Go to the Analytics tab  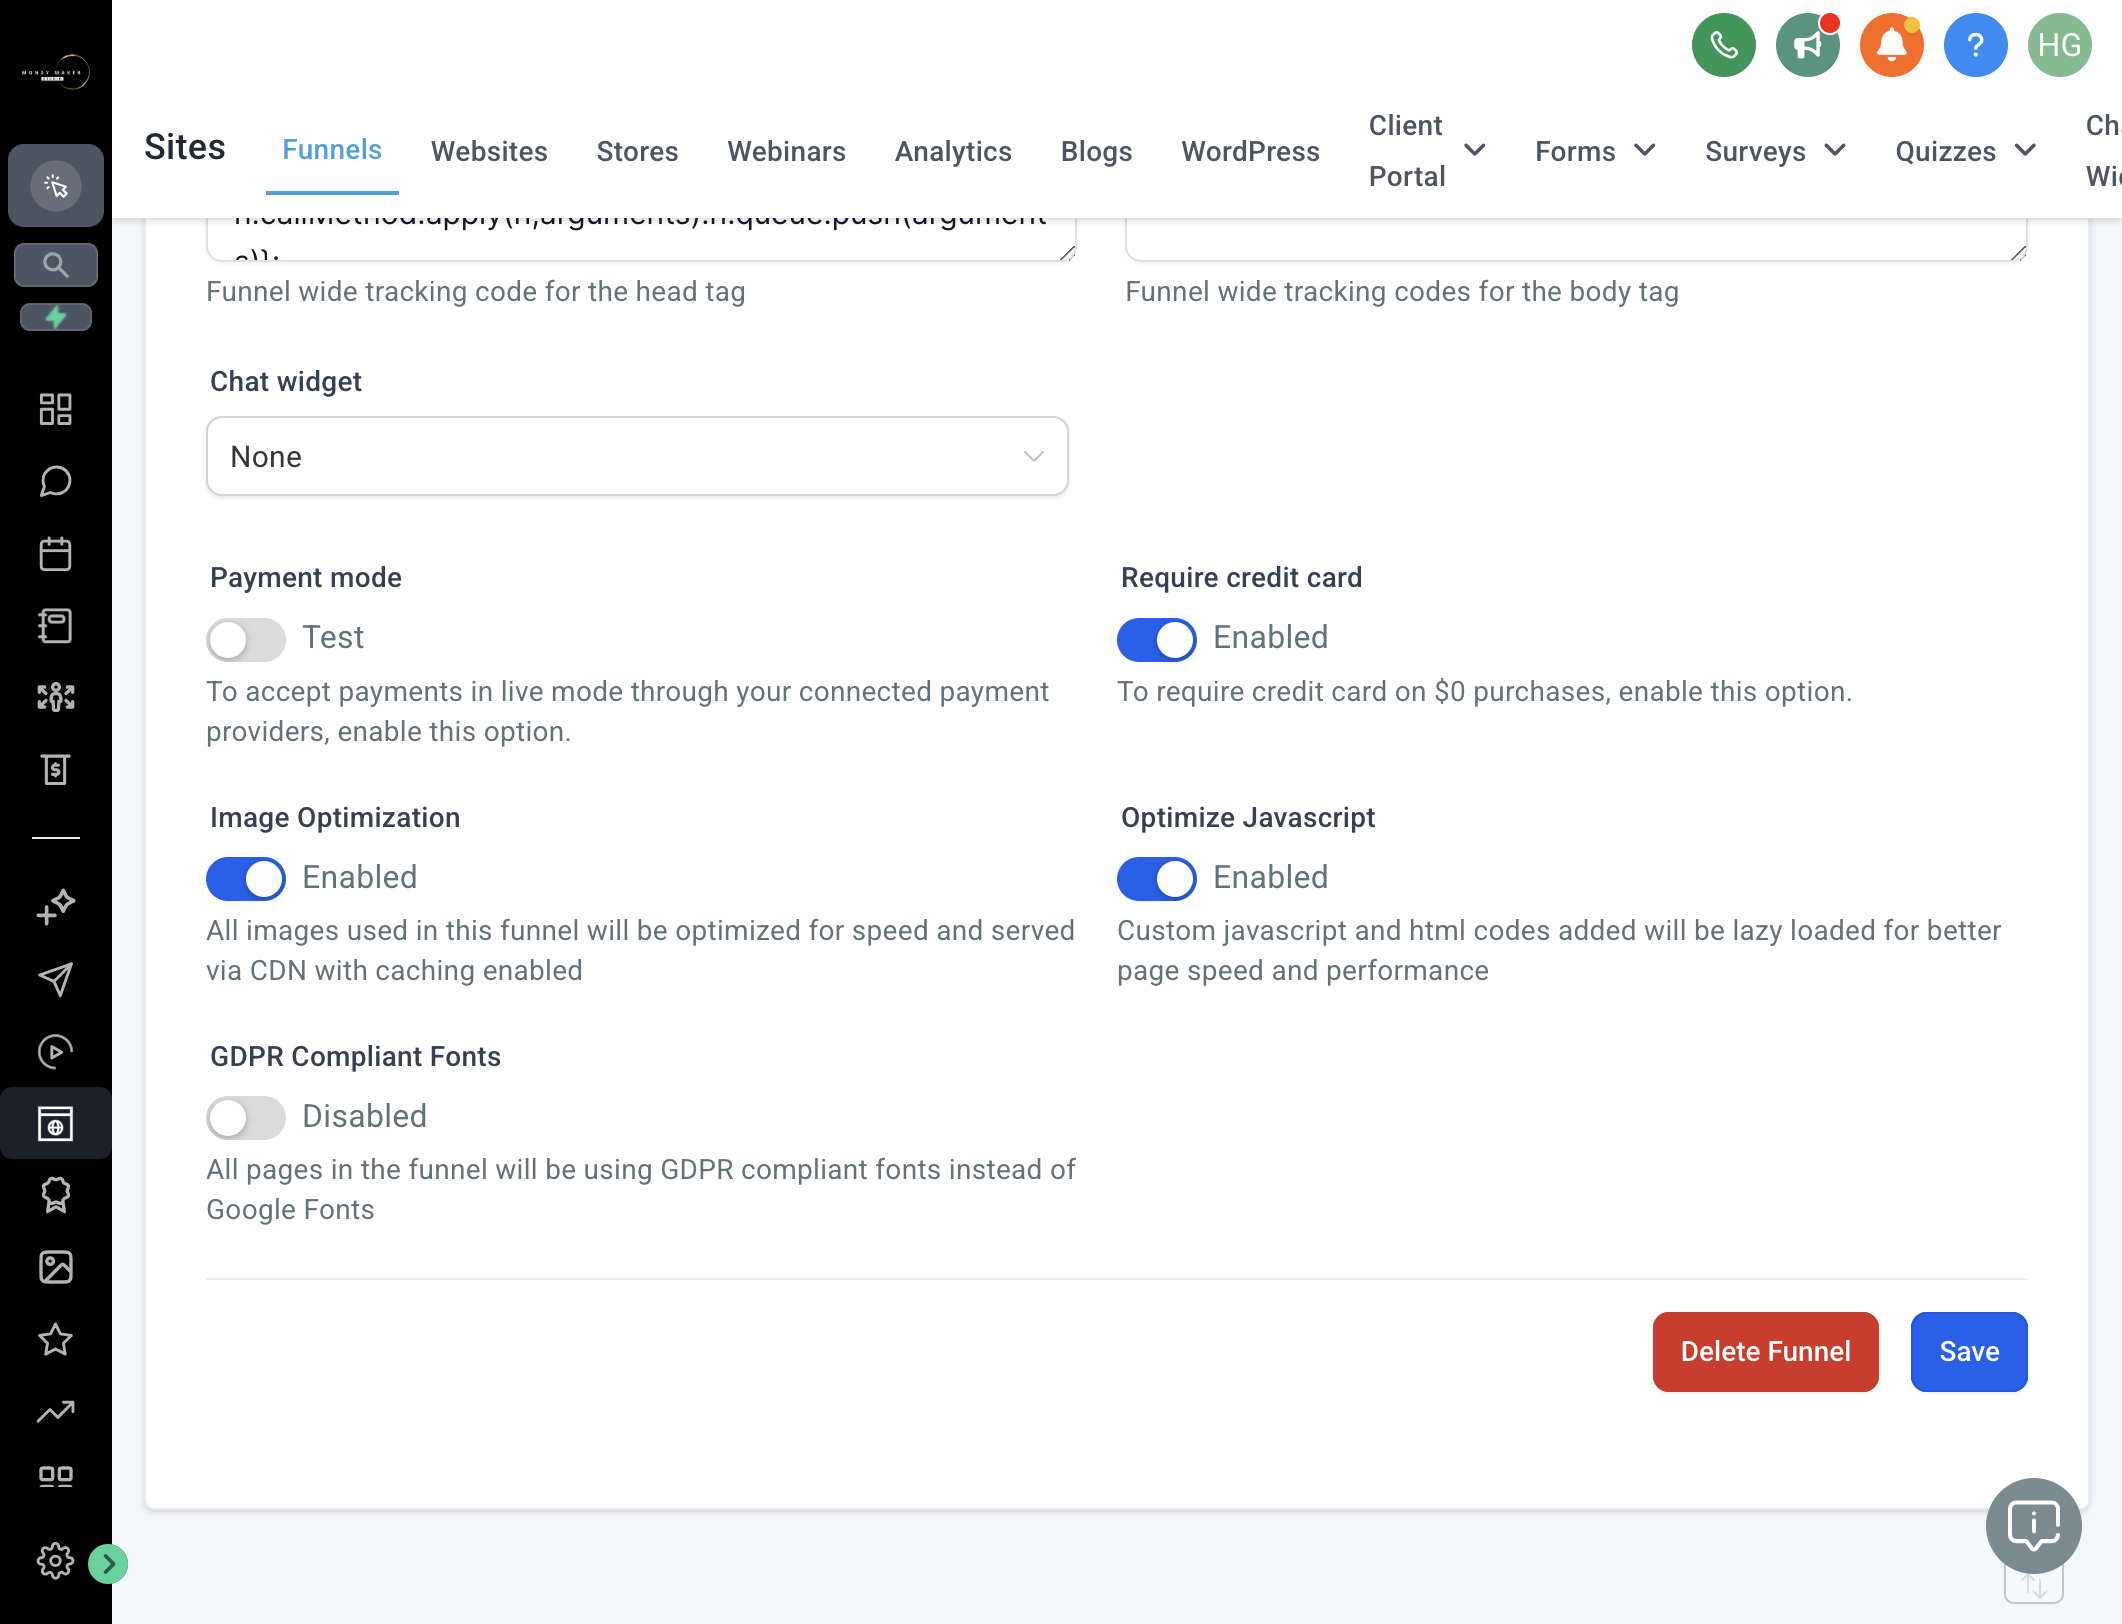coord(953,151)
